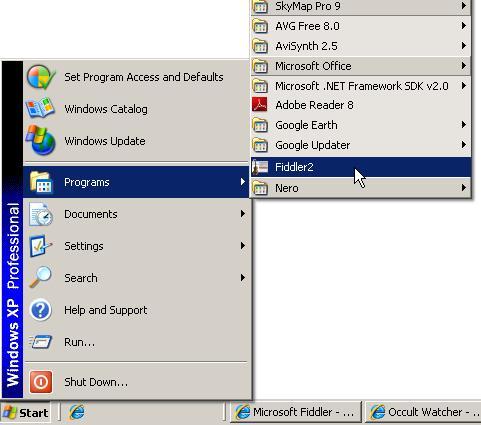Open the Nero program folder

coord(361,188)
